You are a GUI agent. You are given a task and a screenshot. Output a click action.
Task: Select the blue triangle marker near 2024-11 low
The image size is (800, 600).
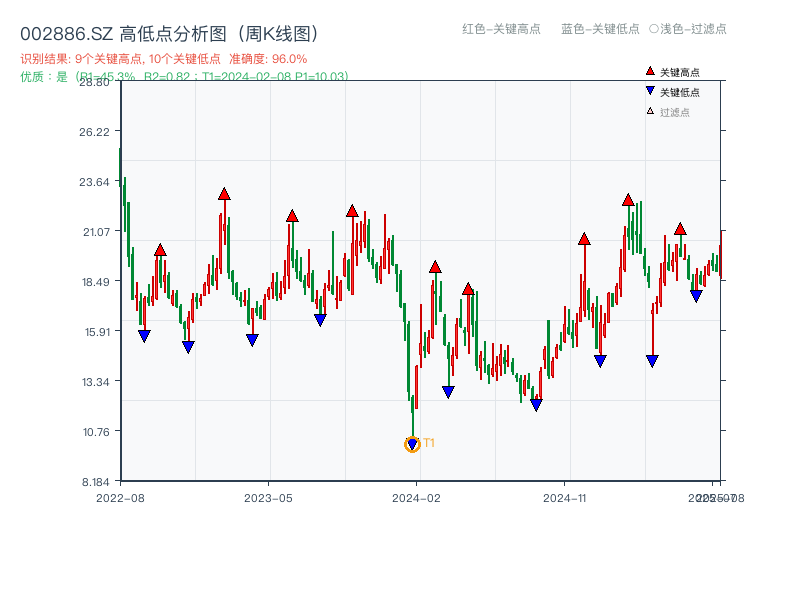[x=537, y=405]
